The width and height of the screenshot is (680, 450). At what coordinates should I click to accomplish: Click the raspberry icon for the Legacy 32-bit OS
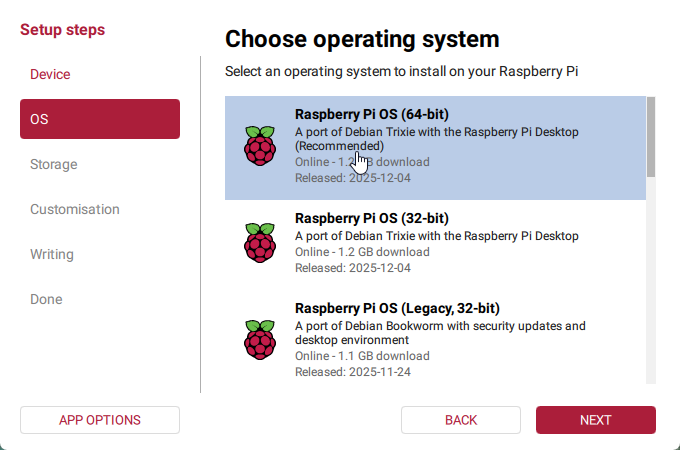[x=259, y=340]
